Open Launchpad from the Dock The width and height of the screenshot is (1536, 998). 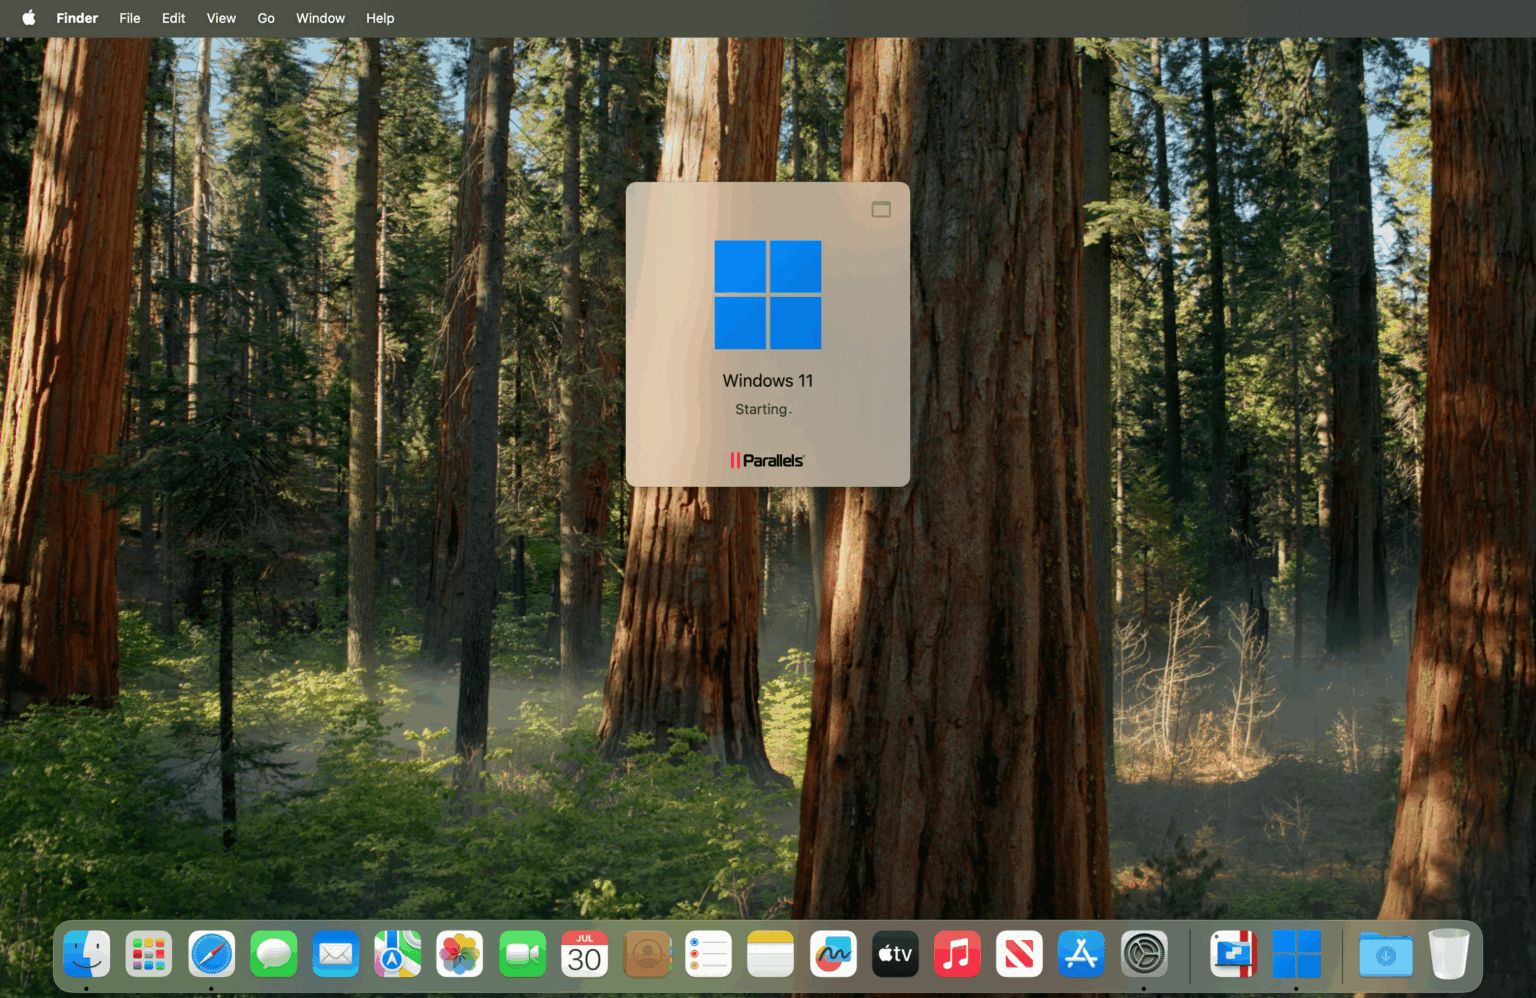click(x=148, y=953)
